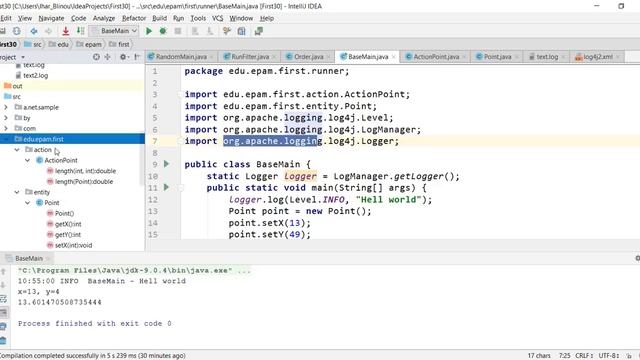The width and height of the screenshot is (640, 360).
Task: Navigate back with the blue arrow icon
Action: 34,31
